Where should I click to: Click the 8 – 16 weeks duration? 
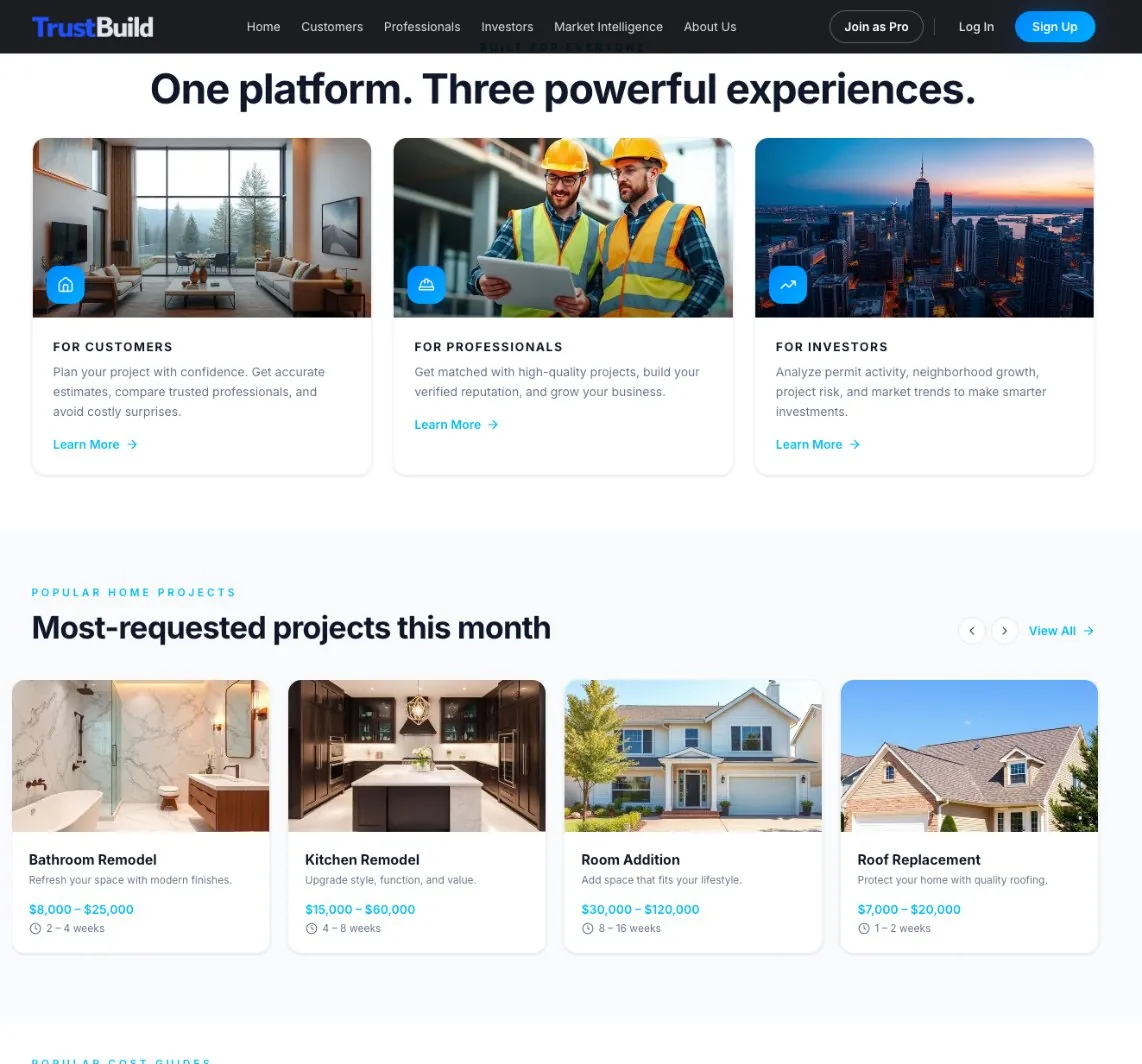pyautogui.click(x=629, y=929)
